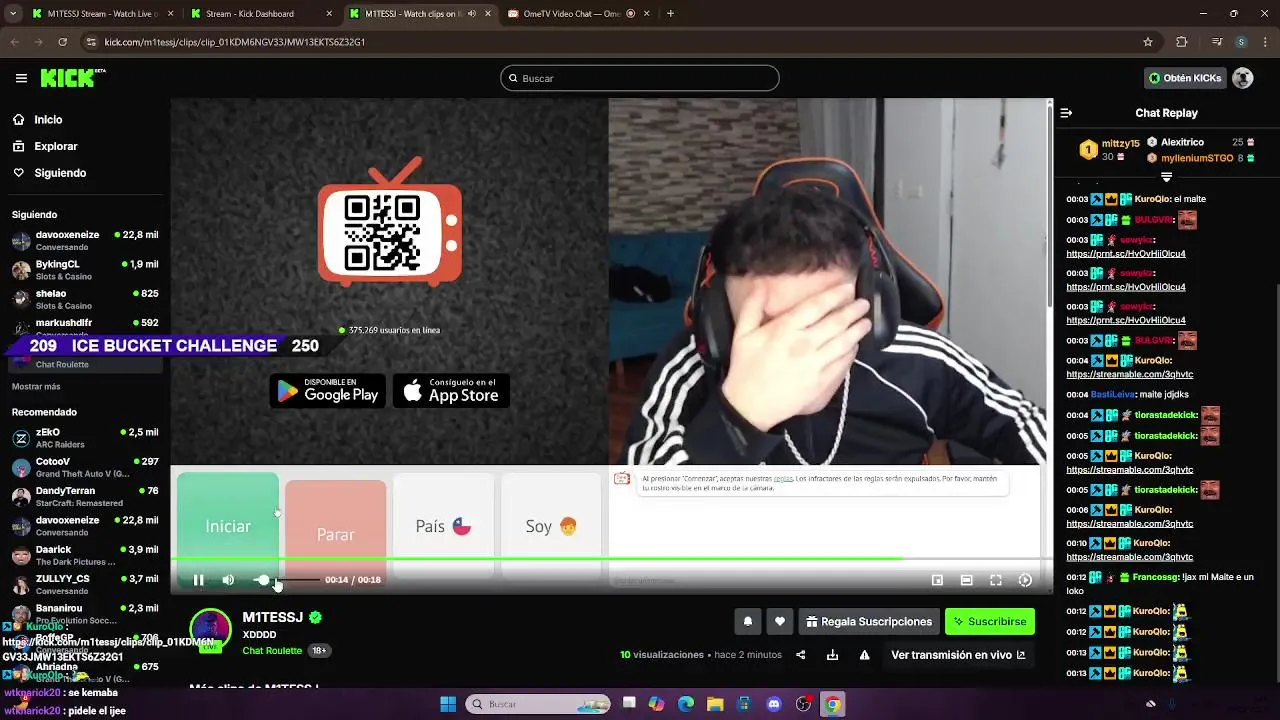Open BykingCL channel in sidebar

[x=84, y=270]
